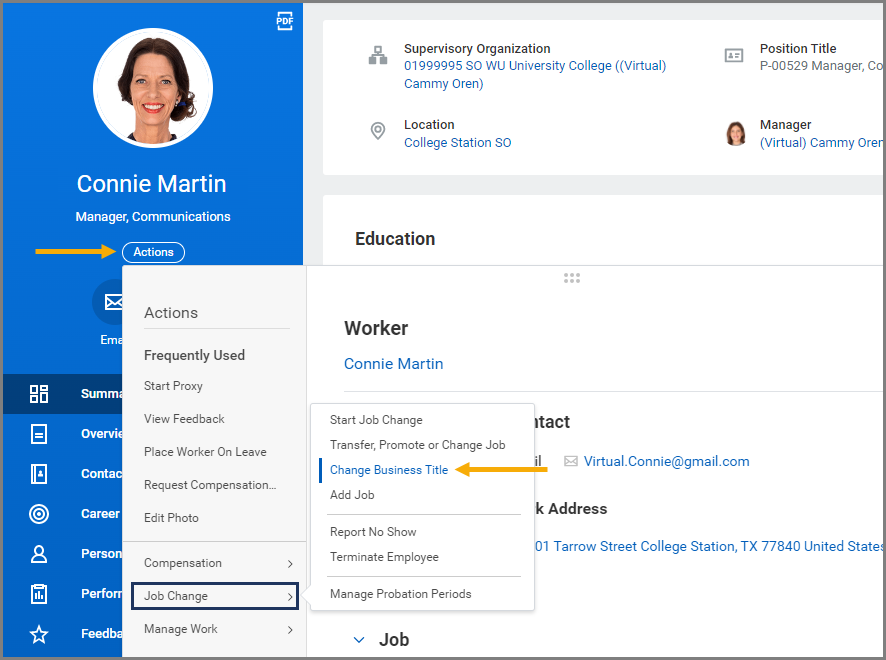Open the Overview sidebar icon

[x=39, y=434]
